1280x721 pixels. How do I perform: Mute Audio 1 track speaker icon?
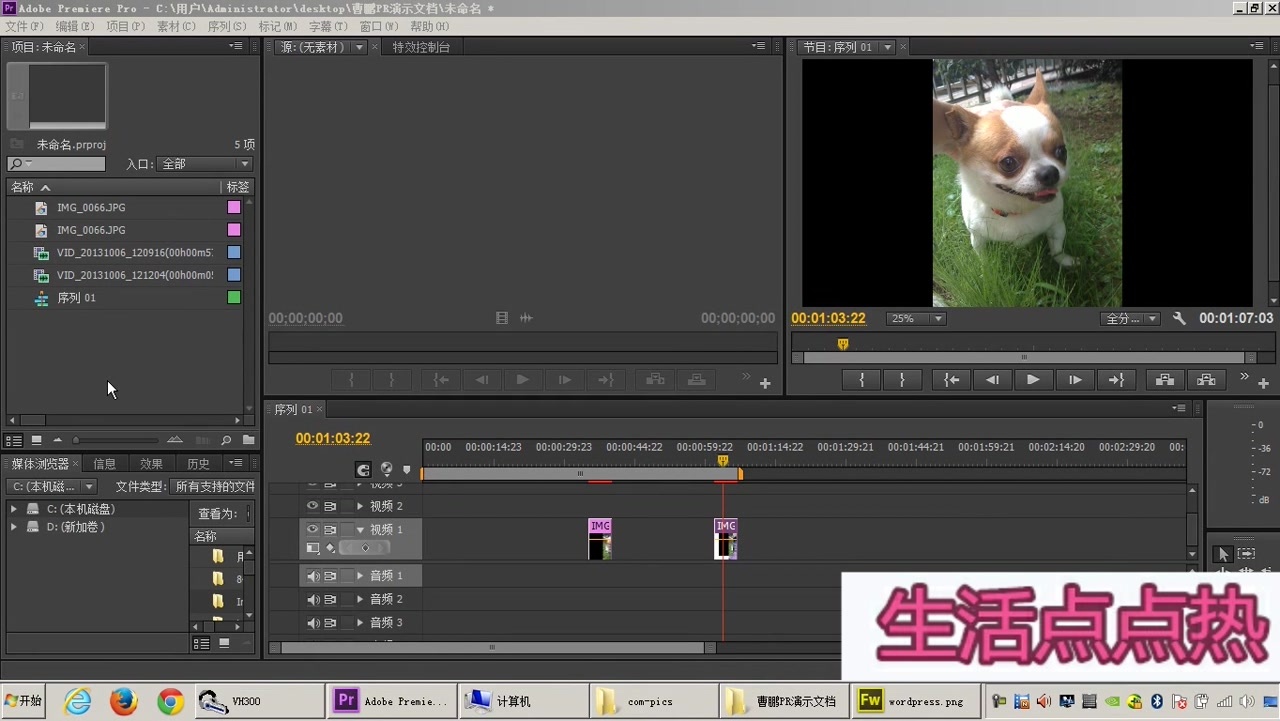[x=312, y=576]
